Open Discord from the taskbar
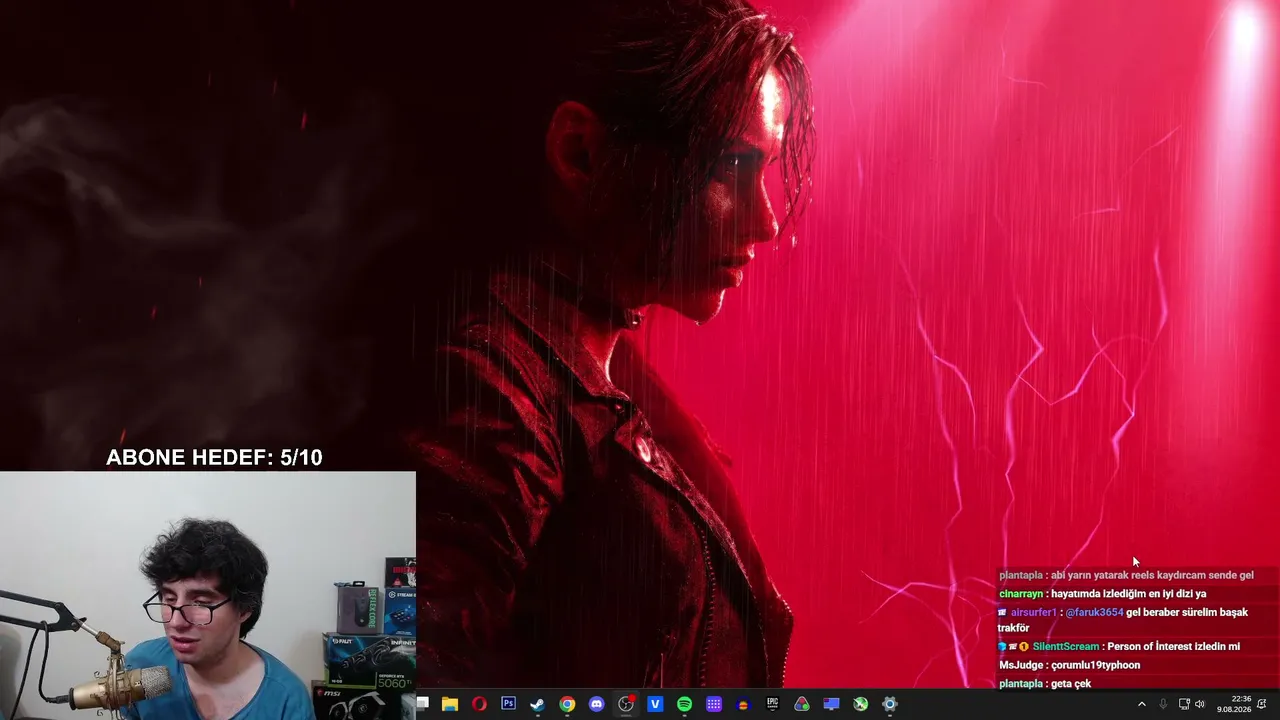The image size is (1280, 720). (597, 704)
